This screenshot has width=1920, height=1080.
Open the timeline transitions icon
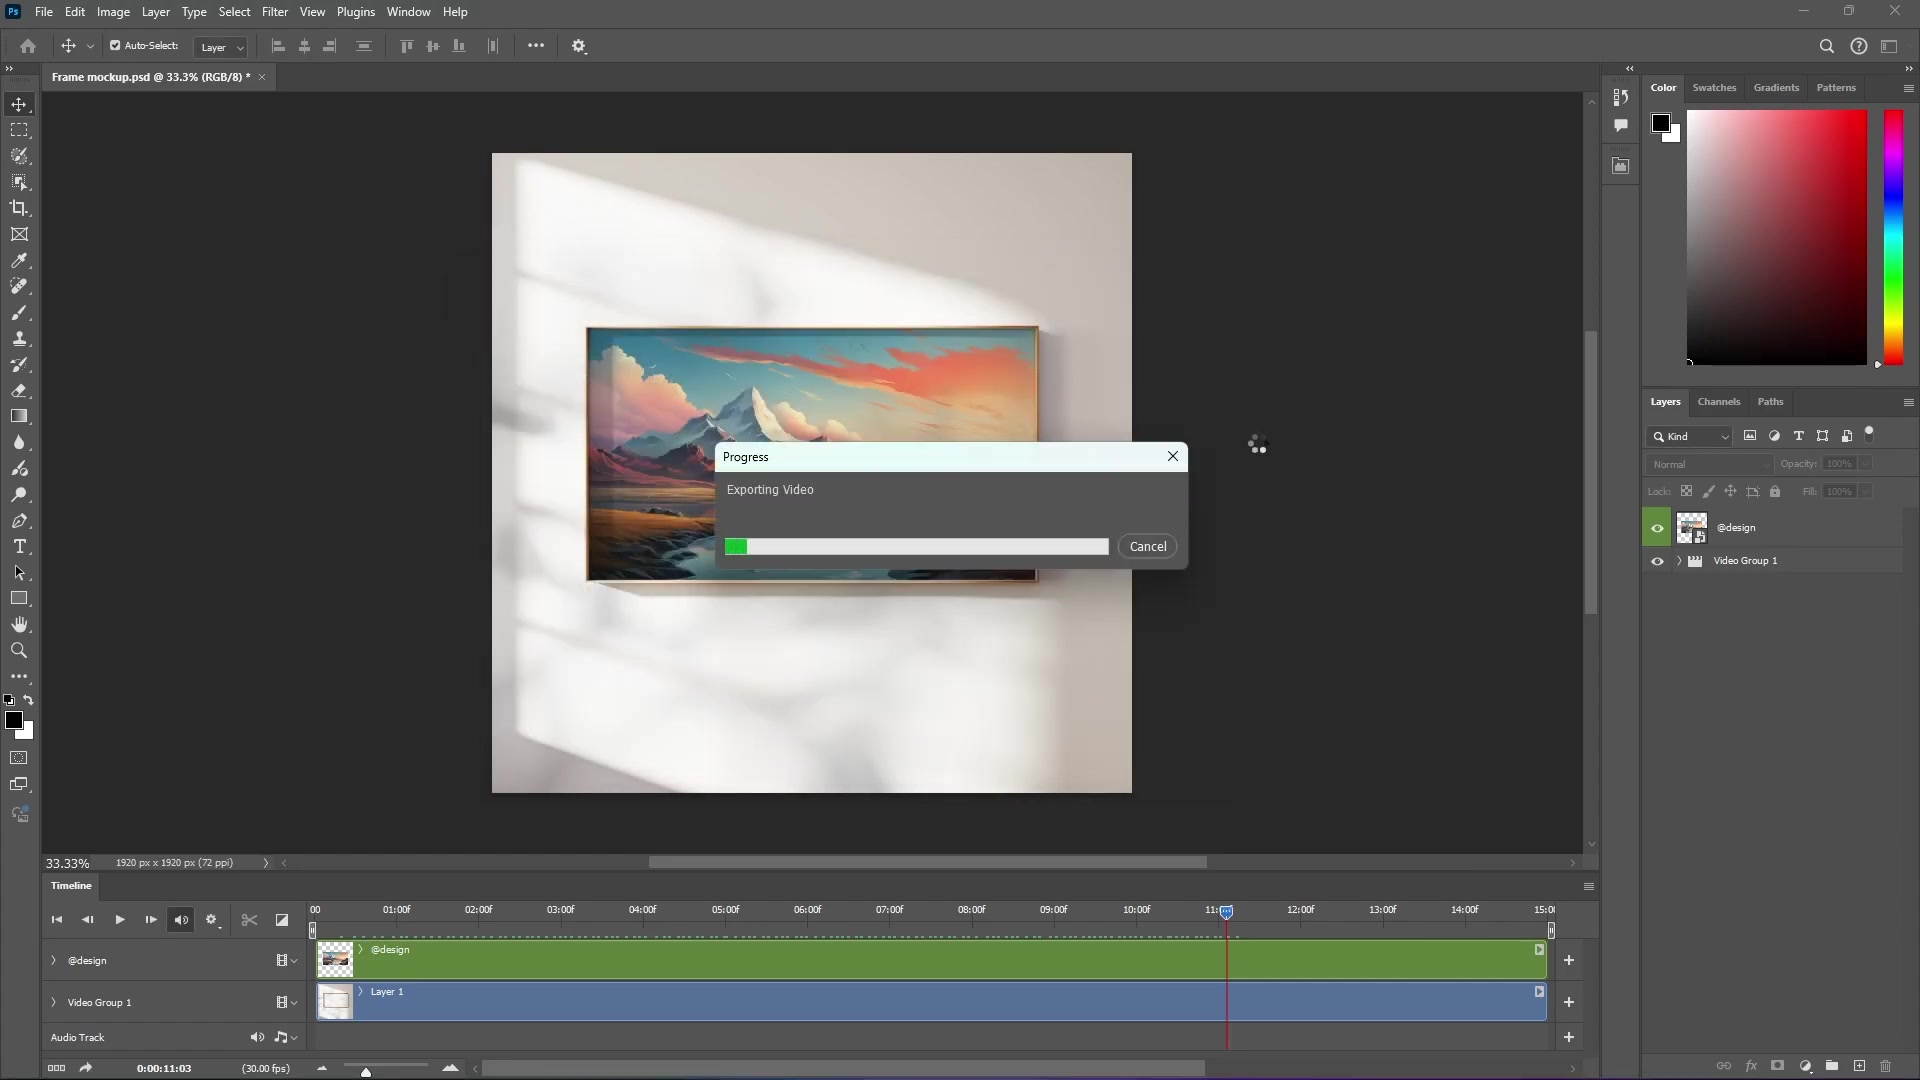pyautogui.click(x=281, y=920)
